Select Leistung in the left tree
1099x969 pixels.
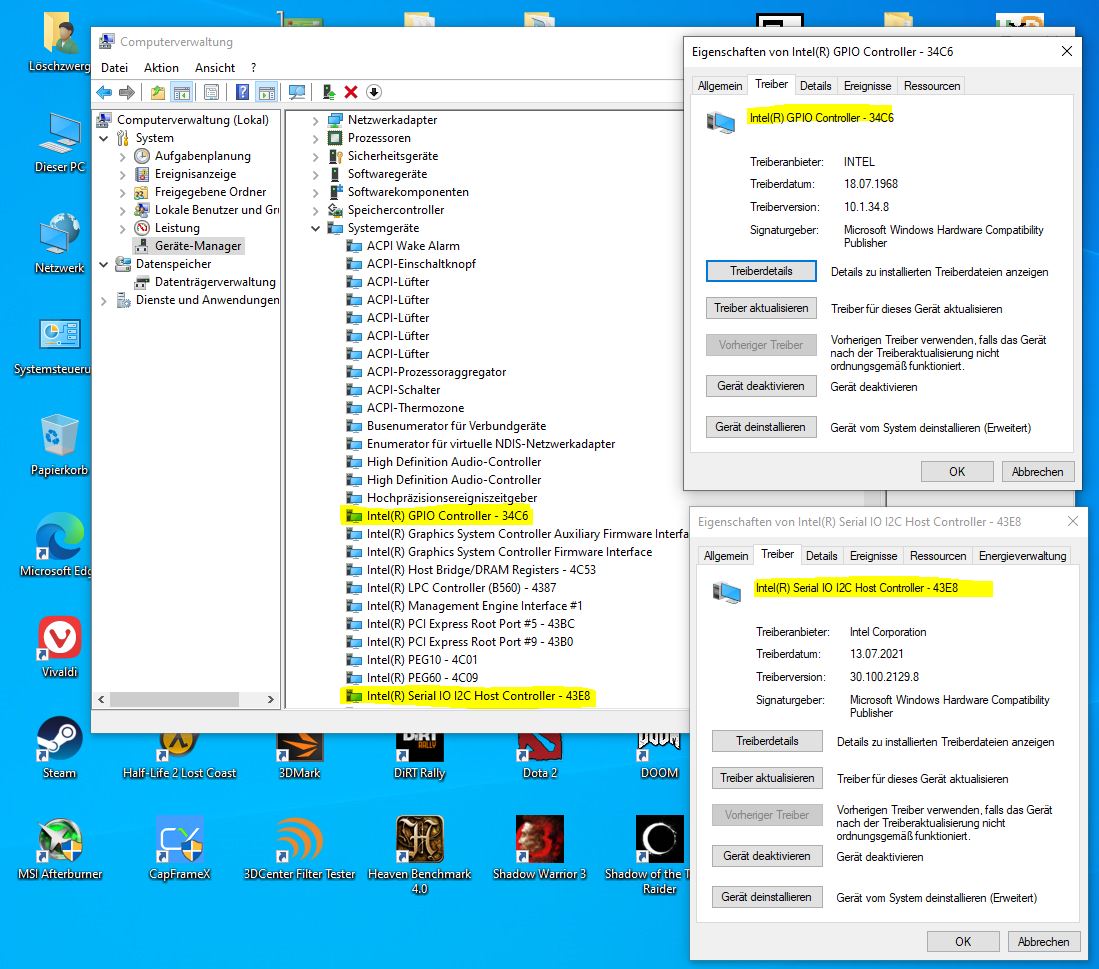tap(177, 228)
